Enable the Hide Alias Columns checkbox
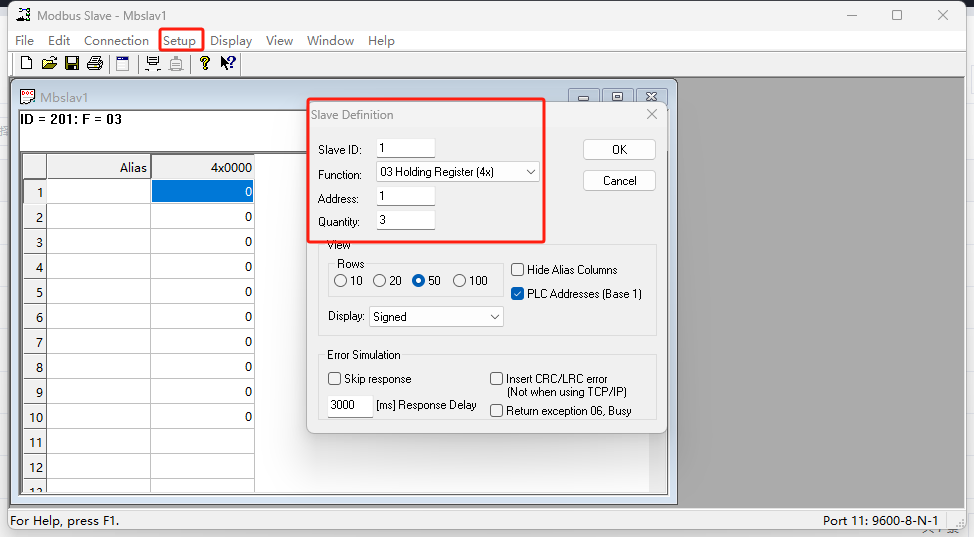Screen dimensions: 974x537 tap(518, 270)
